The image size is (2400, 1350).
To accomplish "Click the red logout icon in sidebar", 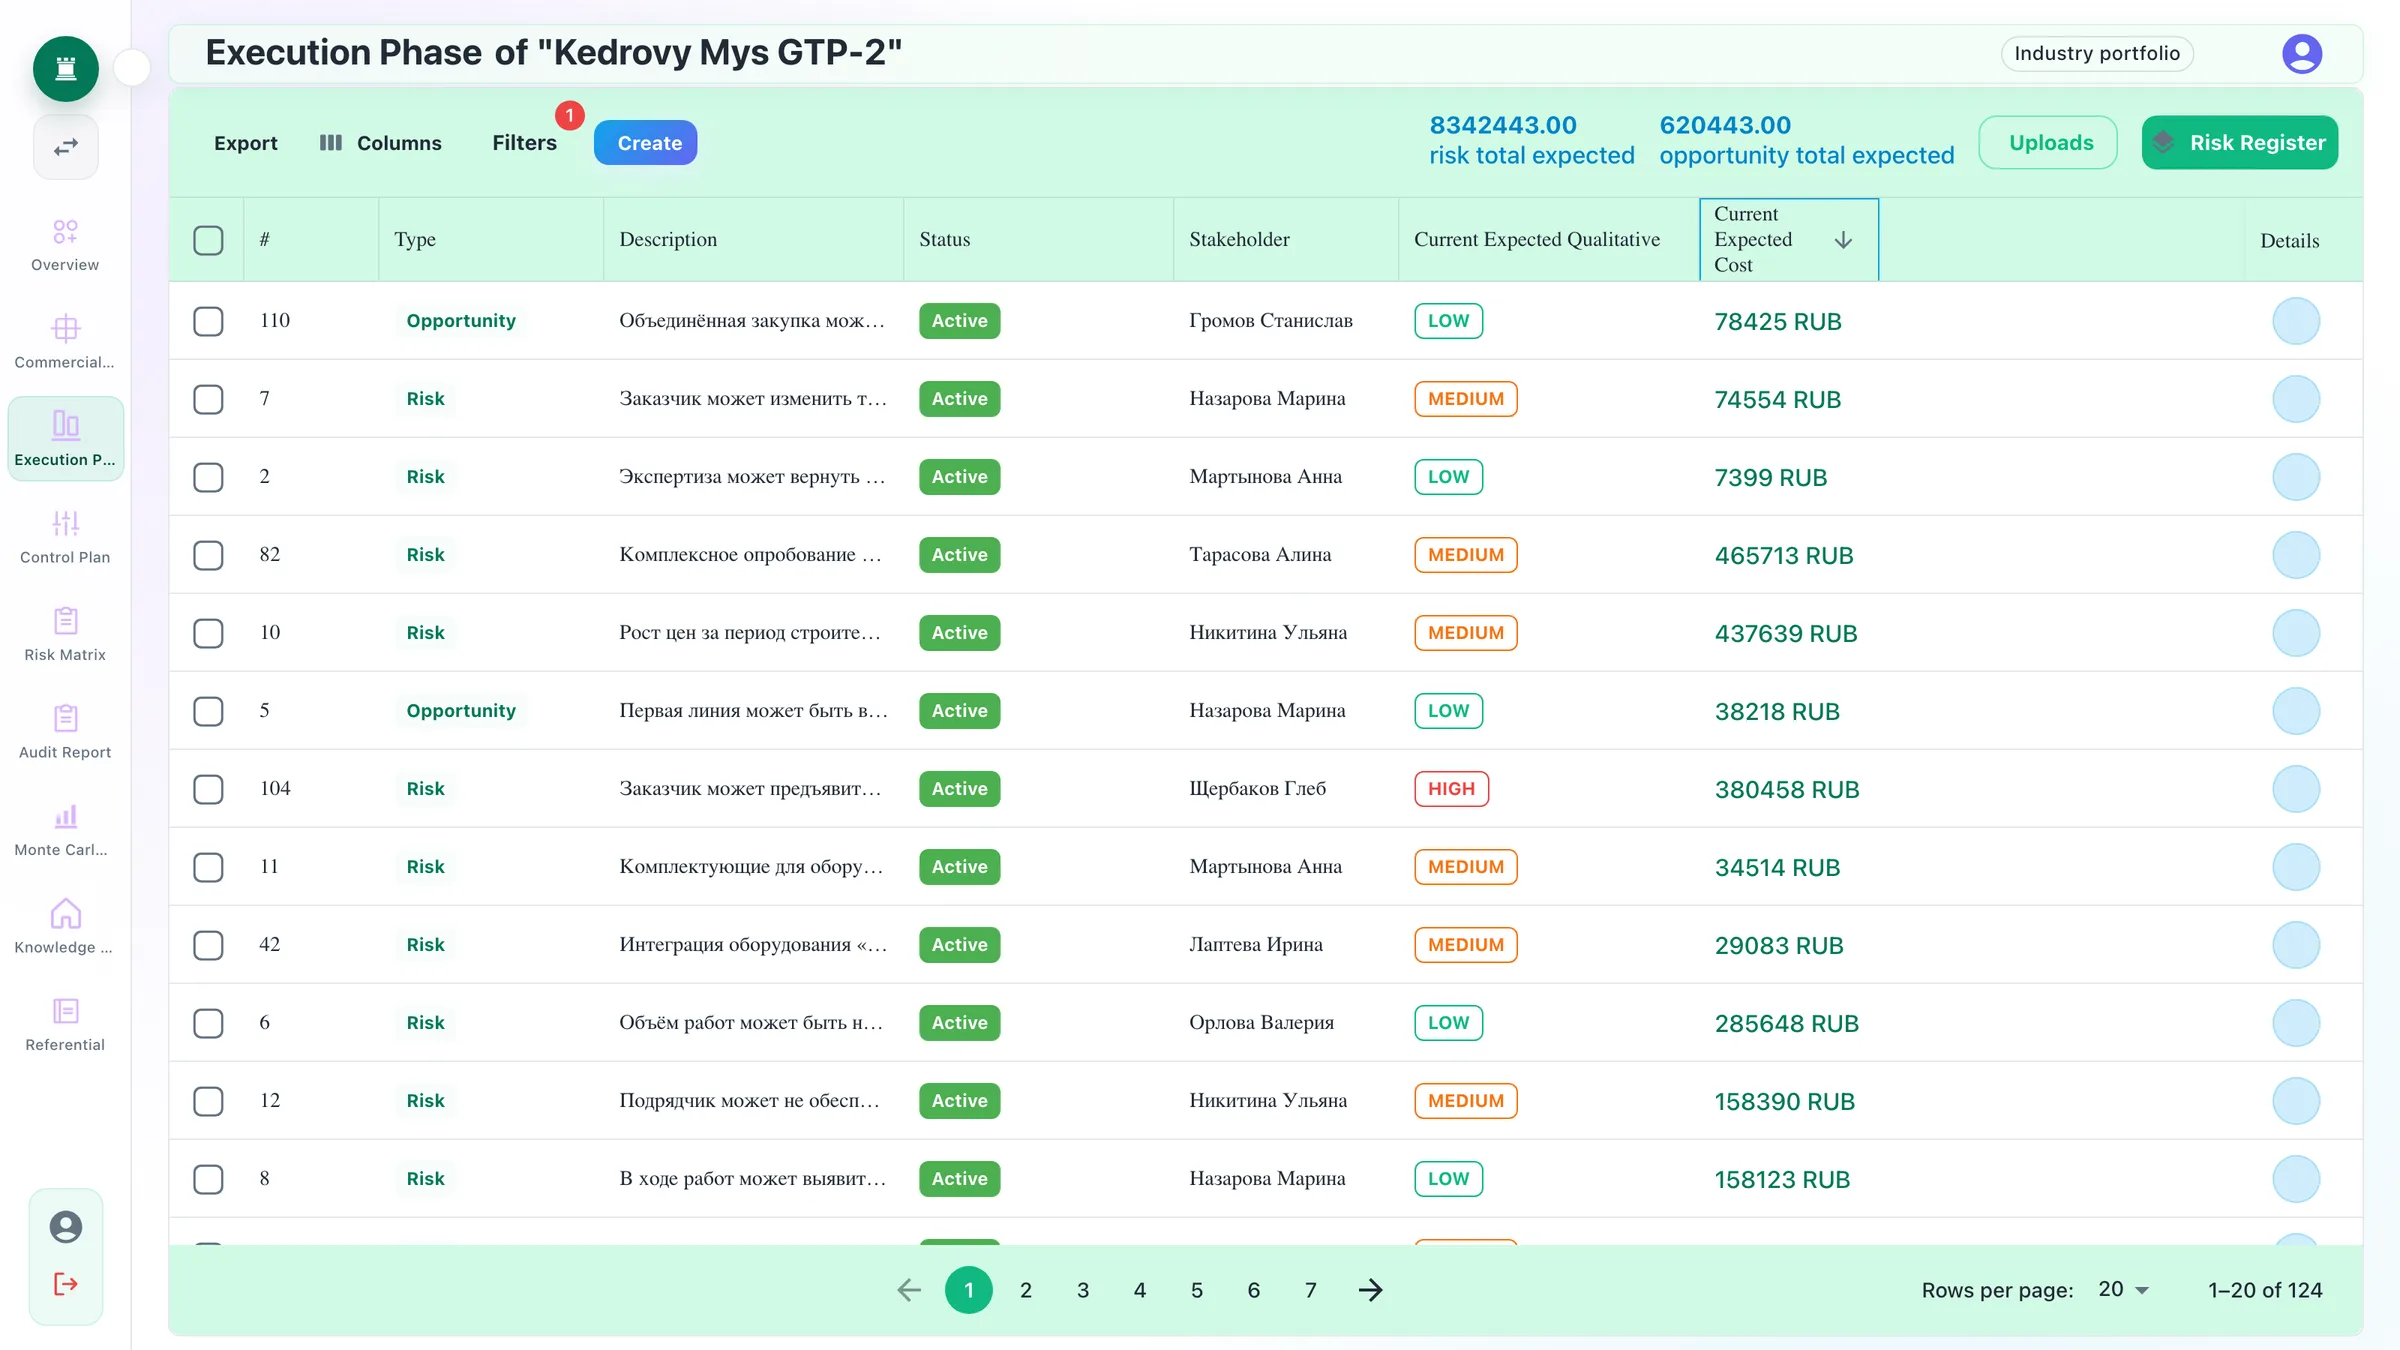I will 66,1284.
